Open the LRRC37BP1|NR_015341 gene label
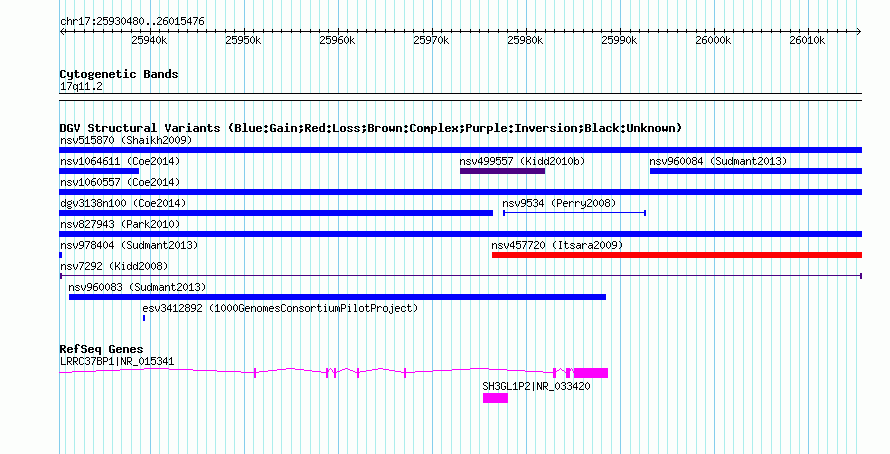The width and height of the screenshot is (890, 454). [117, 361]
